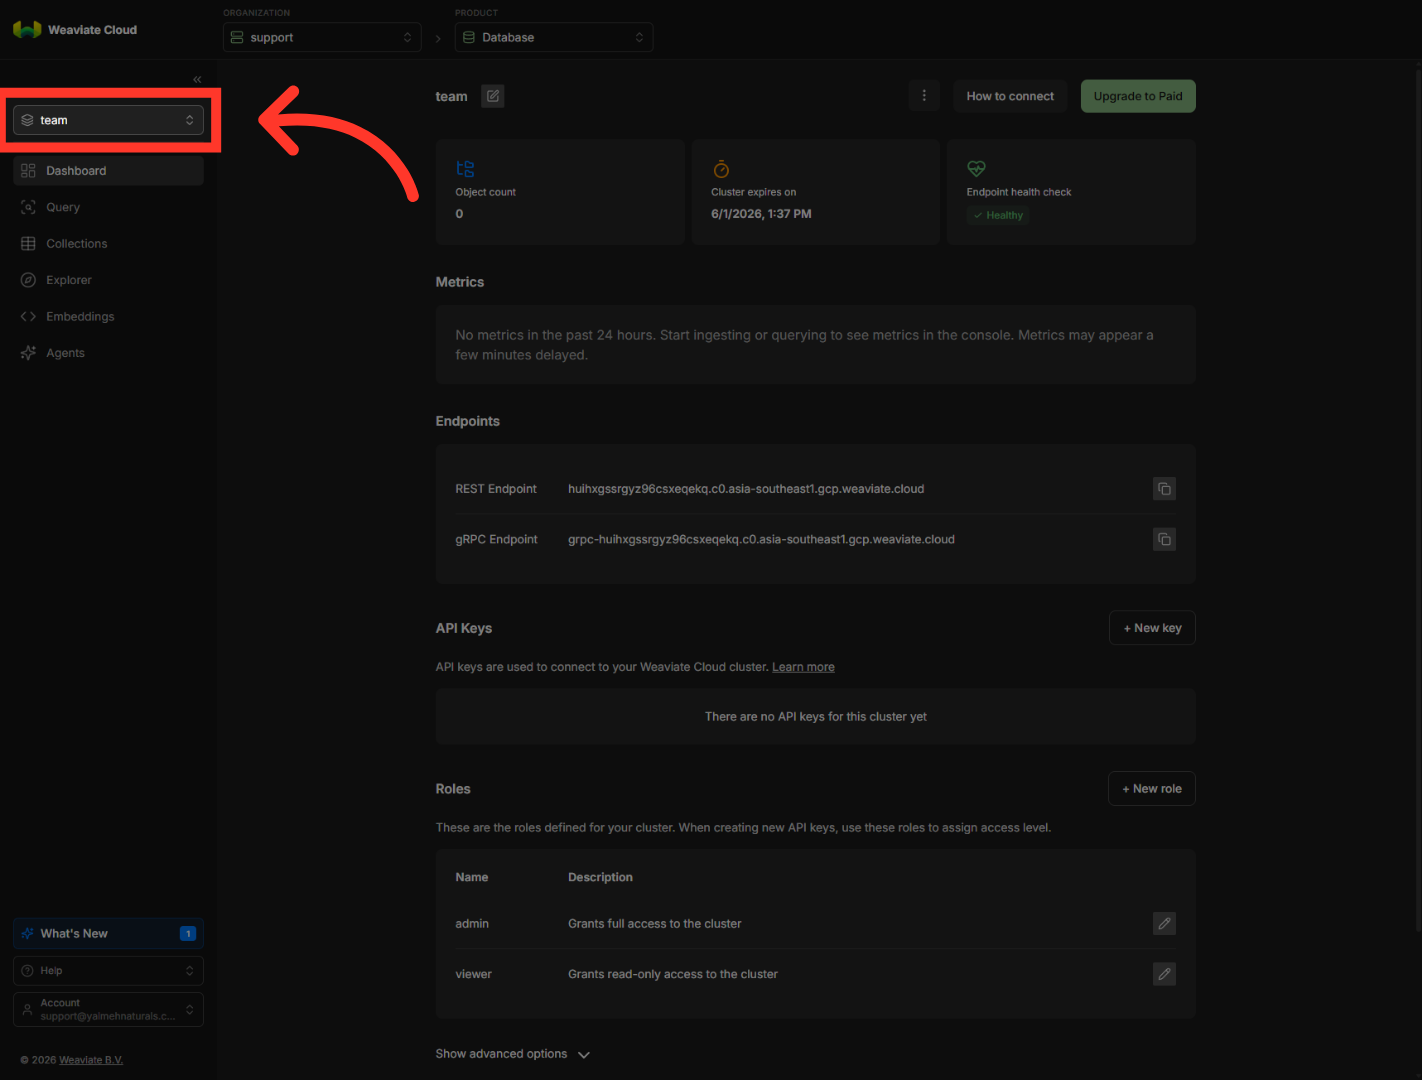Click the Explorer compass icon
This screenshot has height=1080, width=1422.
[x=28, y=280]
